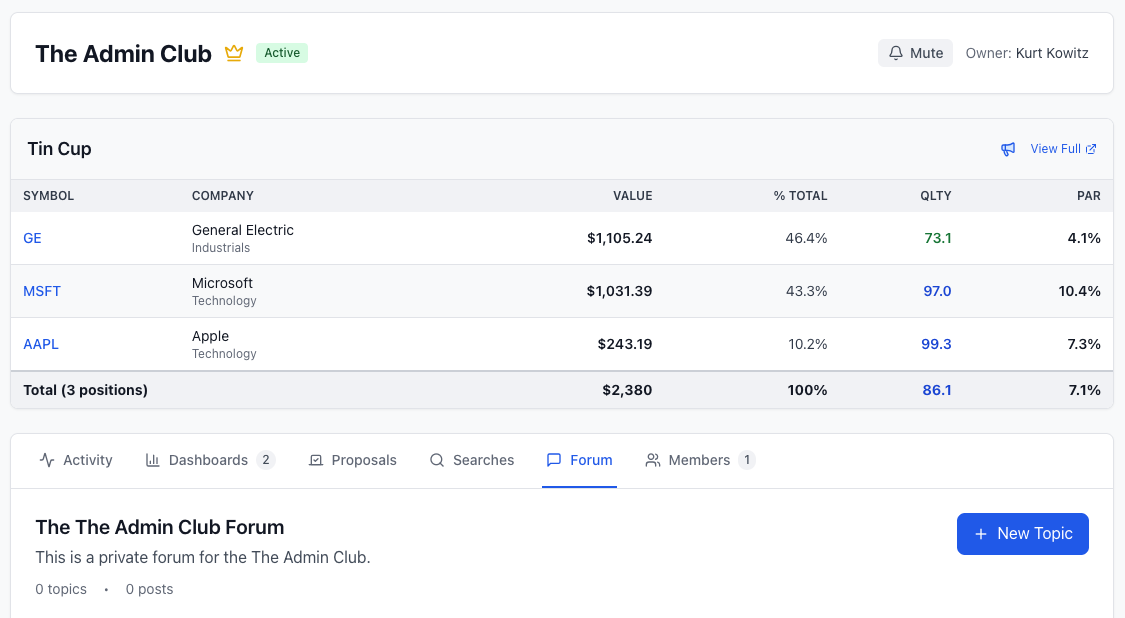The width and height of the screenshot is (1125, 618).
Task: Click AAPL PAR value 7.3%
Action: pyautogui.click(x=1084, y=345)
